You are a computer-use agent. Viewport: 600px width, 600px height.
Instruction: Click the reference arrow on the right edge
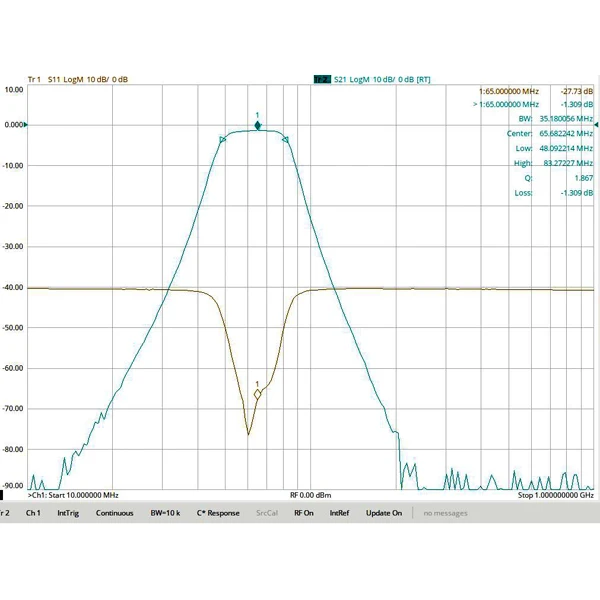(x=596, y=125)
